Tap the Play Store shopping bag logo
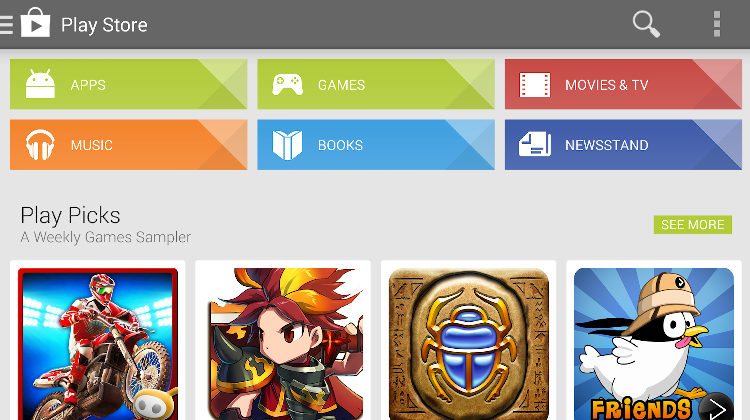The image size is (750, 420). tap(35, 22)
